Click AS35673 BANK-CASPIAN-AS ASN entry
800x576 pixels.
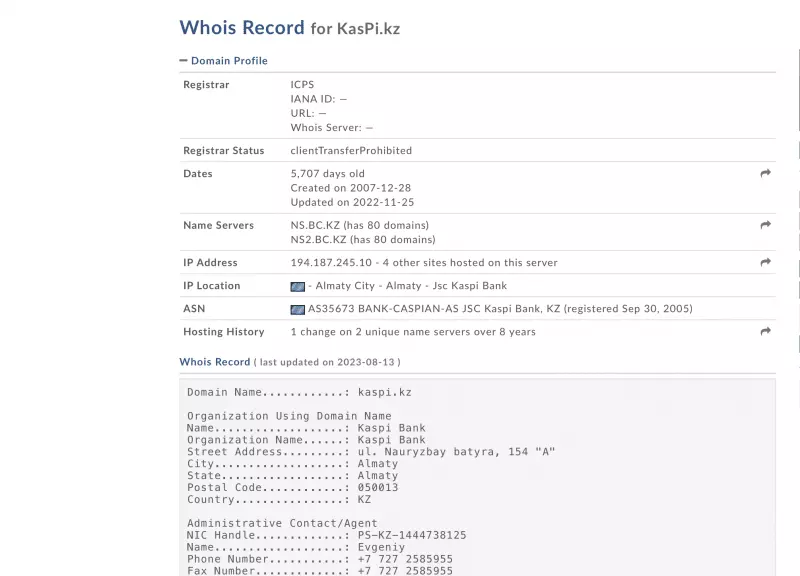[500, 309]
